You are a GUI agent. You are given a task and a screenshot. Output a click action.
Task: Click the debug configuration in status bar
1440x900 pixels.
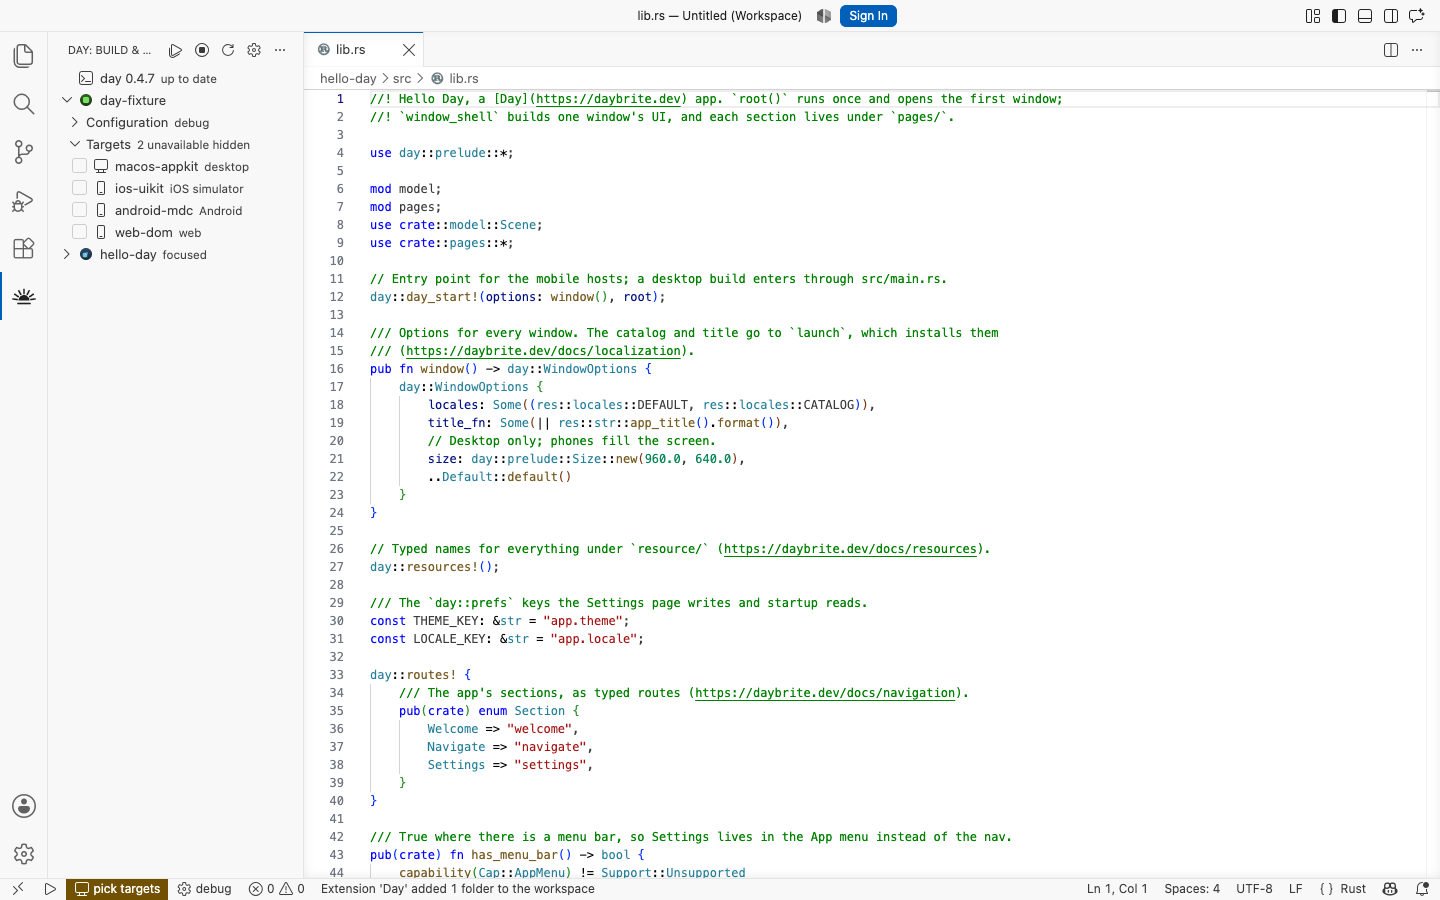coord(205,888)
